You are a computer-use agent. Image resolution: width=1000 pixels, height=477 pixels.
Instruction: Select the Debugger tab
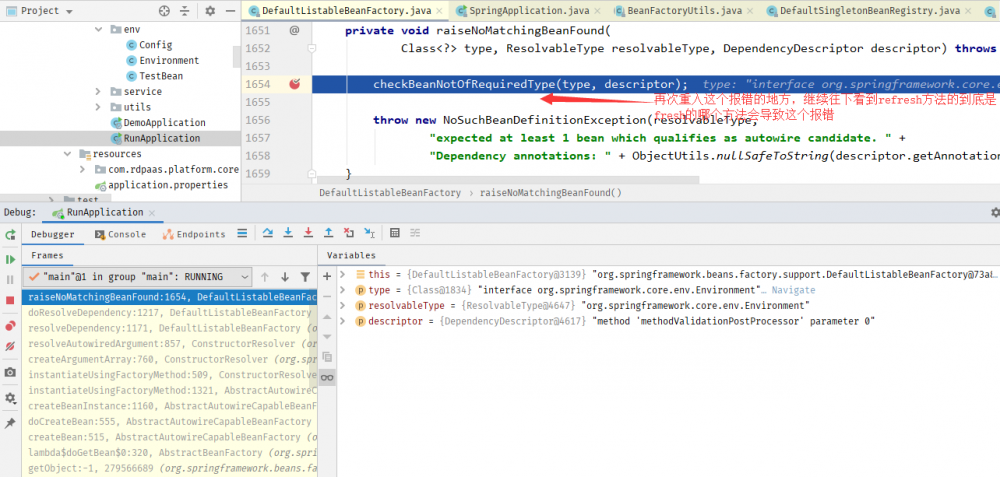pyautogui.click(x=53, y=234)
